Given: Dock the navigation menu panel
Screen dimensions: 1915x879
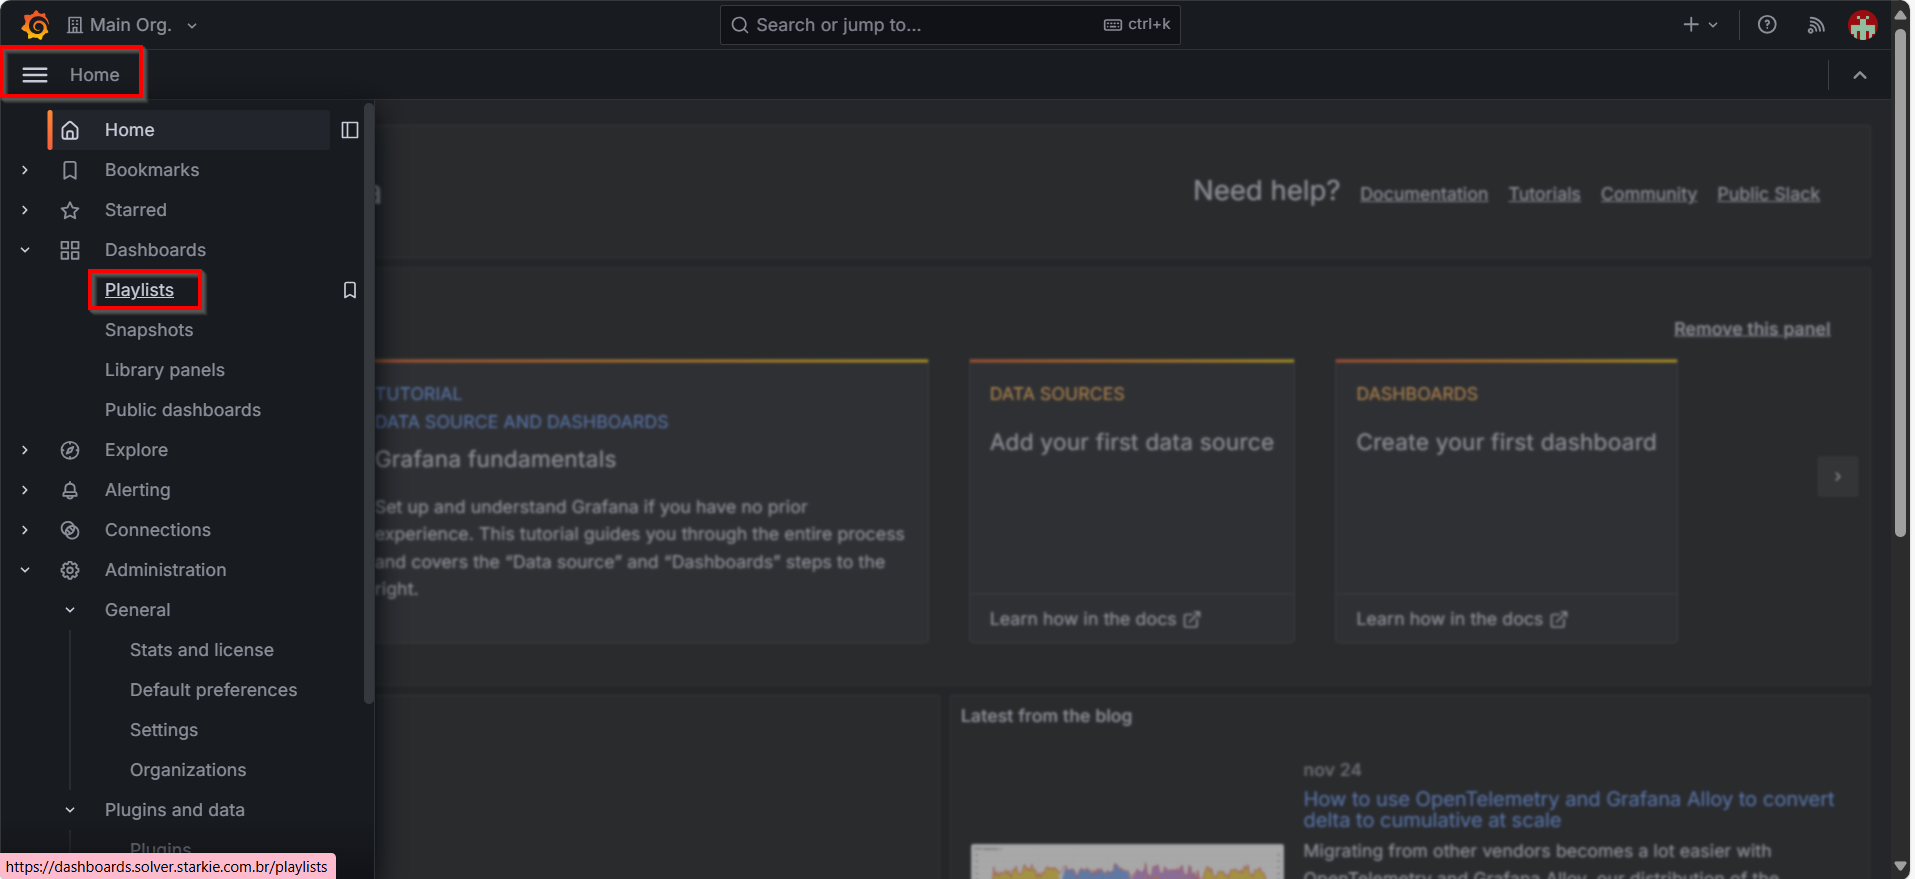Looking at the screenshot, I should pyautogui.click(x=350, y=130).
